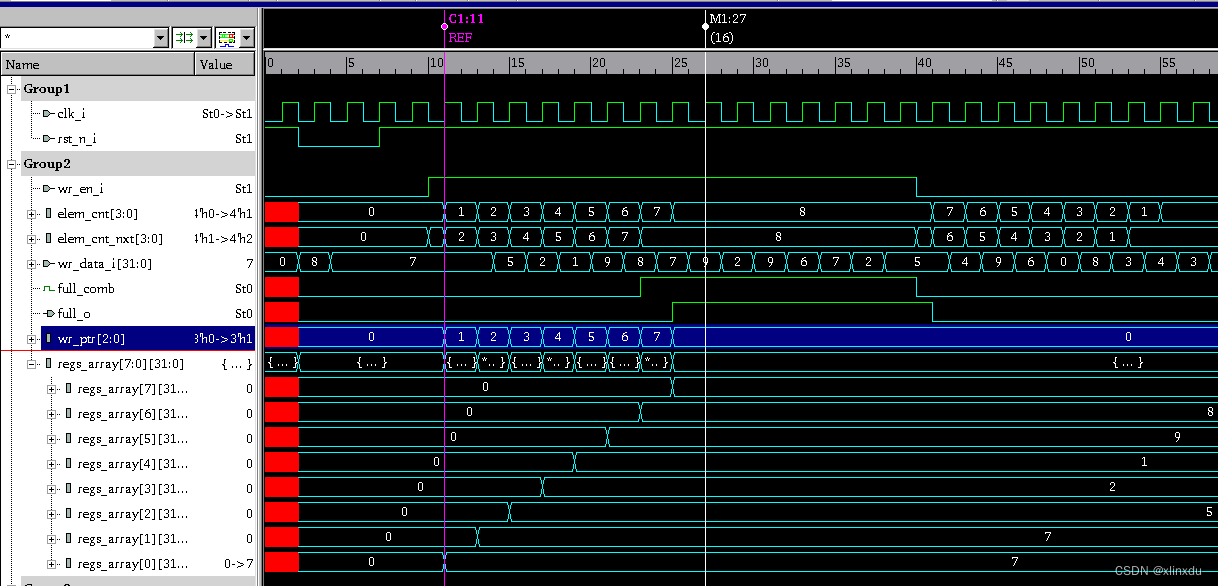The width and height of the screenshot is (1218, 586).
Task: Click the regs_array[5] register icon
Action: coord(69,439)
